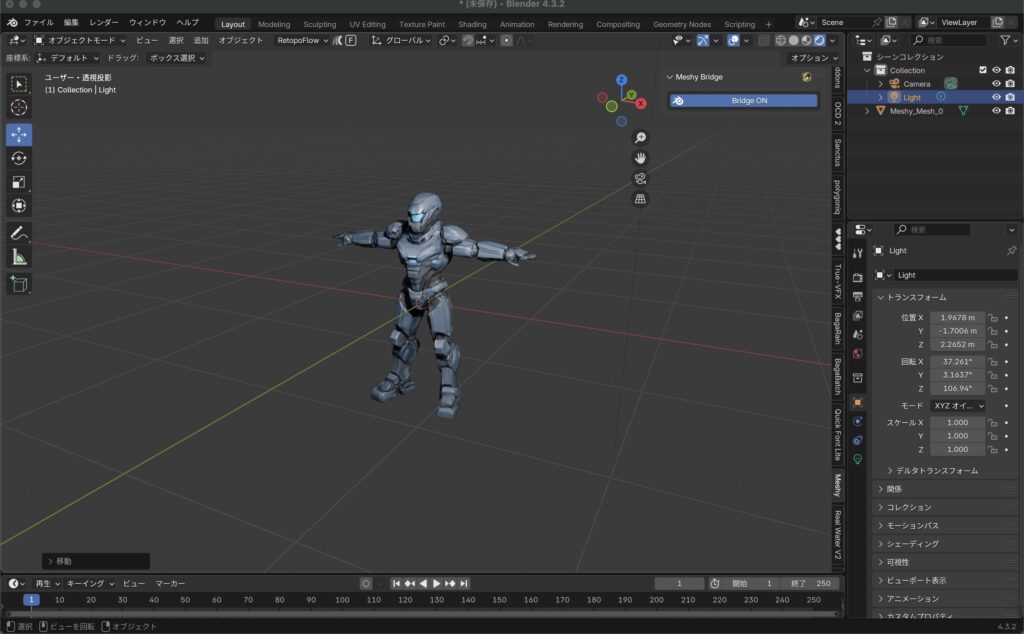Open the オブジェクトモード mode dropdown
The height and width of the screenshot is (634, 1024).
[x=80, y=40]
